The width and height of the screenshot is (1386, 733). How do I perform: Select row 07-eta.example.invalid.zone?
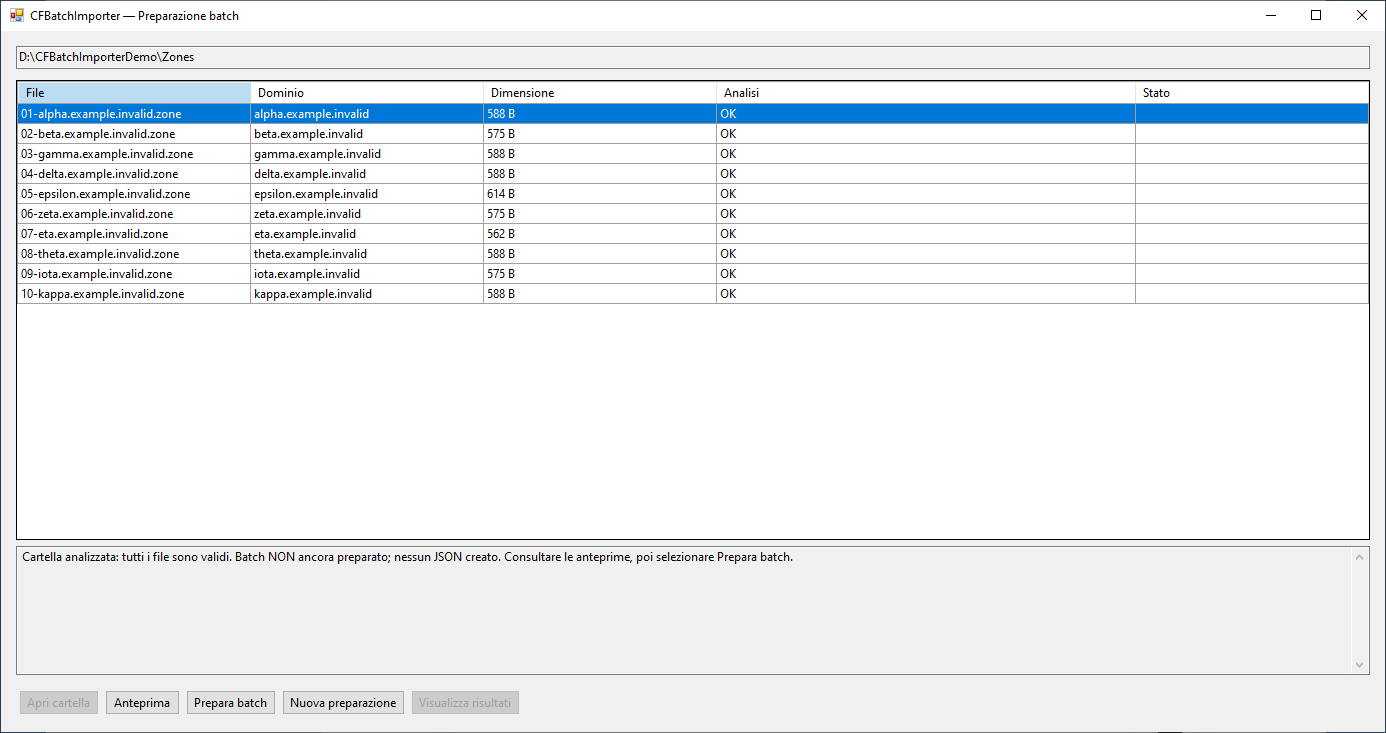click(693, 234)
